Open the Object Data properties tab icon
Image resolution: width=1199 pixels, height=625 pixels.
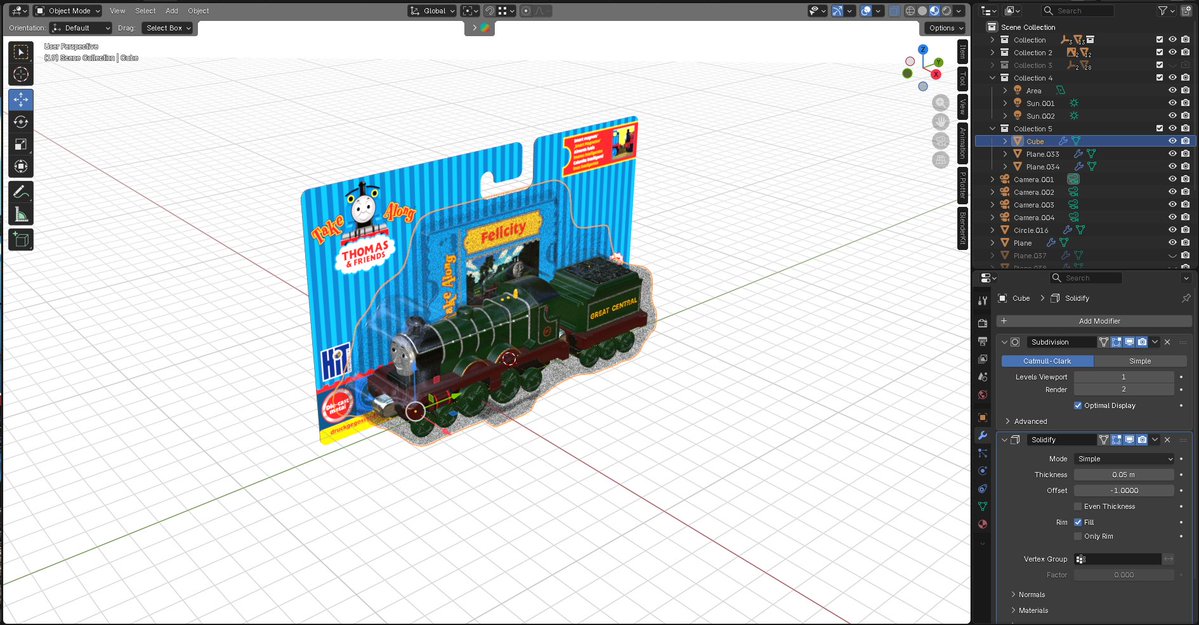click(983, 506)
